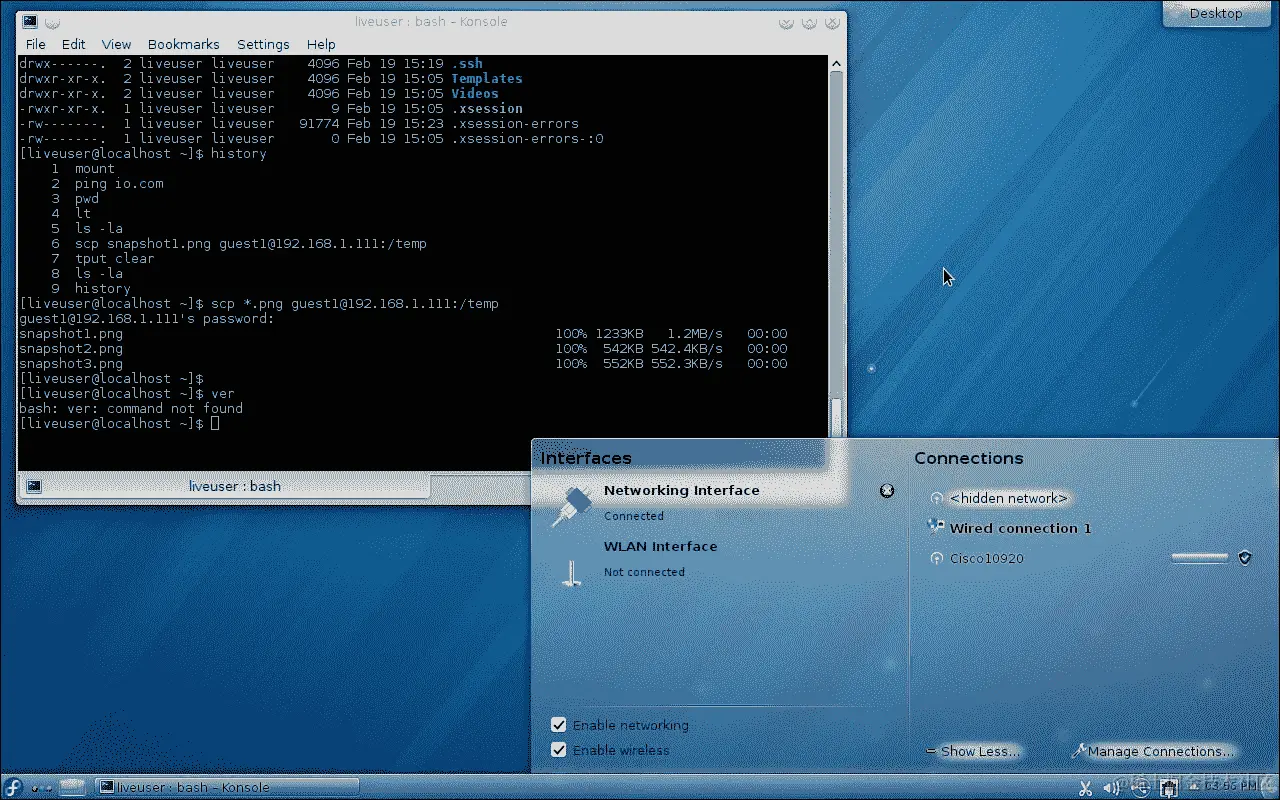This screenshot has height=800, width=1280.
Task: Open the volume control in system tray
Action: pyautogui.click(x=1111, y=788)
